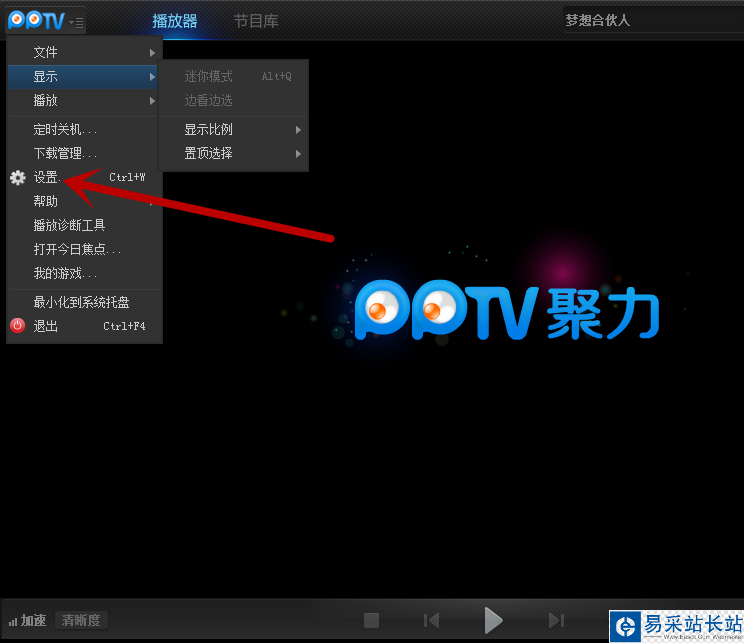The height and width of the screenshot is (643, 744).
Task: Expand the 显示比例 submenu arrow
Action: pos(298,130)
